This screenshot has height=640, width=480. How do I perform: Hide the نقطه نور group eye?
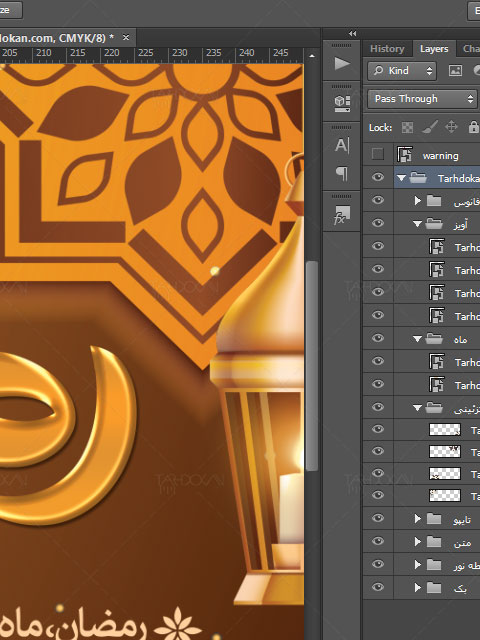tap(378, 564)
